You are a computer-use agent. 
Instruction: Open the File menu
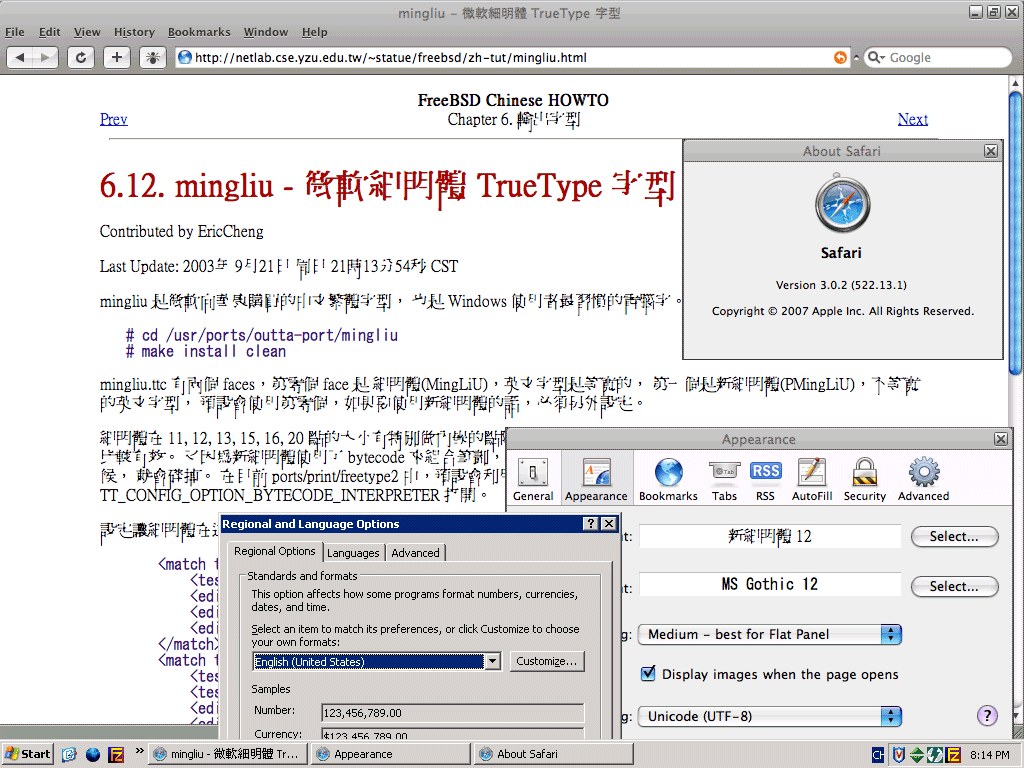(x=14, y=32)
